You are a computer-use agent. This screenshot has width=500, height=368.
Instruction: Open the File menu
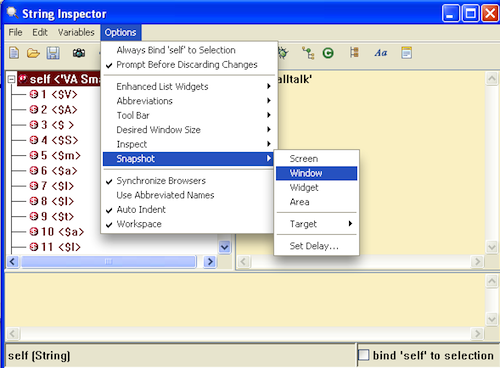click(15, 32)
